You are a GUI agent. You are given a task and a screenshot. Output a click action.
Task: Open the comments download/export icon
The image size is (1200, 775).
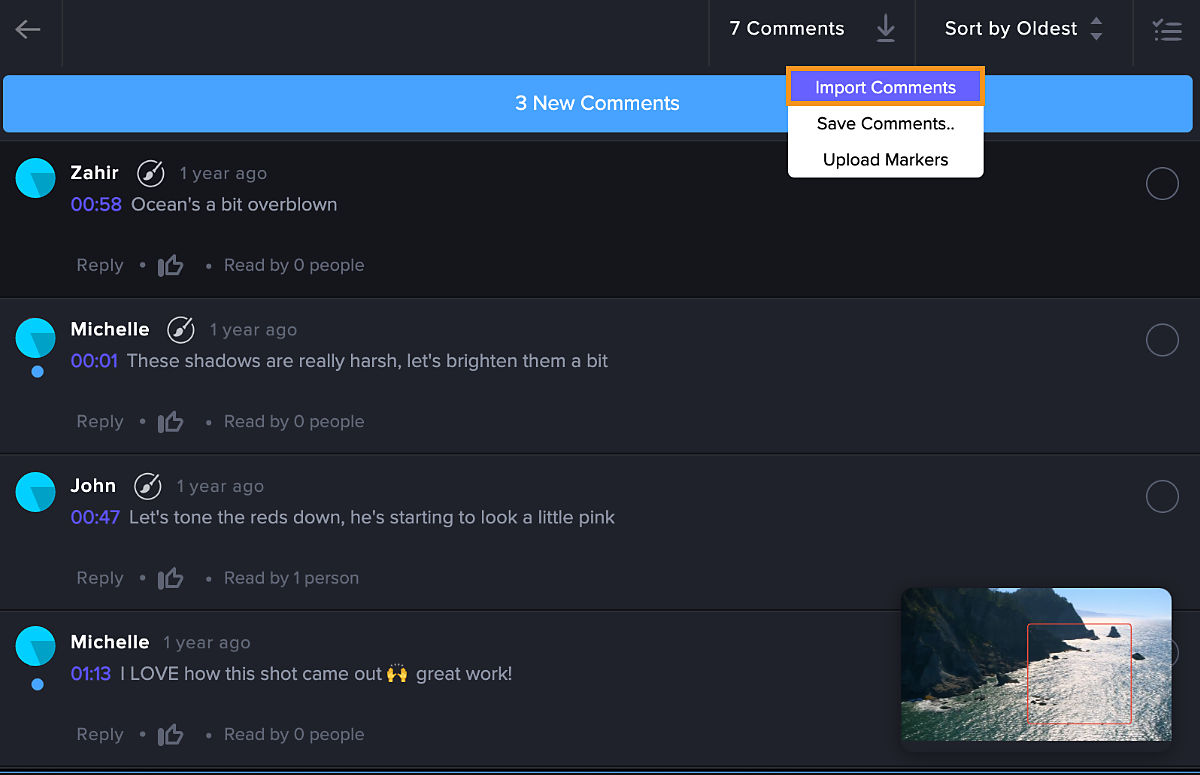tap(885, 29)
